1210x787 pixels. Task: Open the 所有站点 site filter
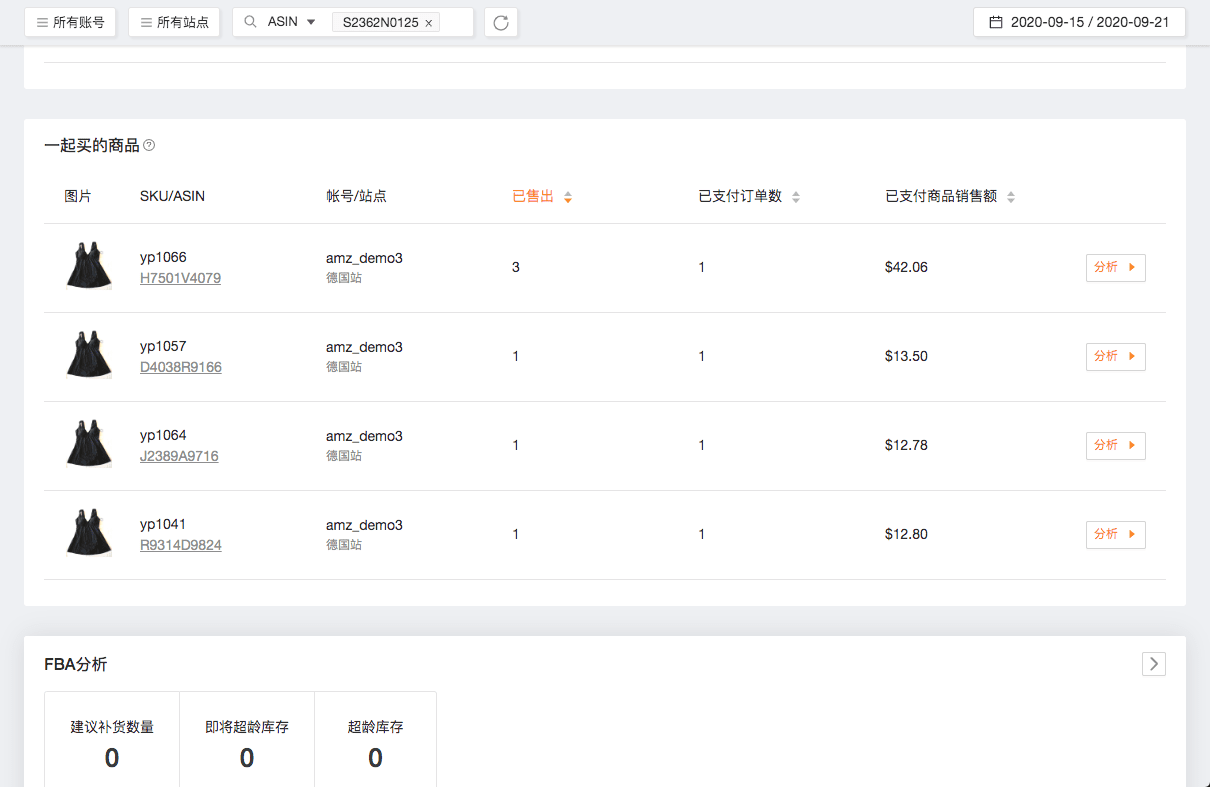[174, 22]
